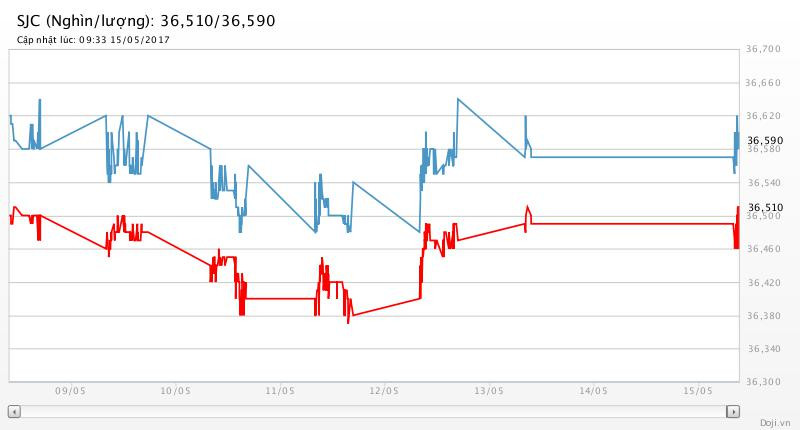The height and width of the screenshot is (430, 800).
Task: Click the 36,300 y-axis label
Action: click(764, 382)
